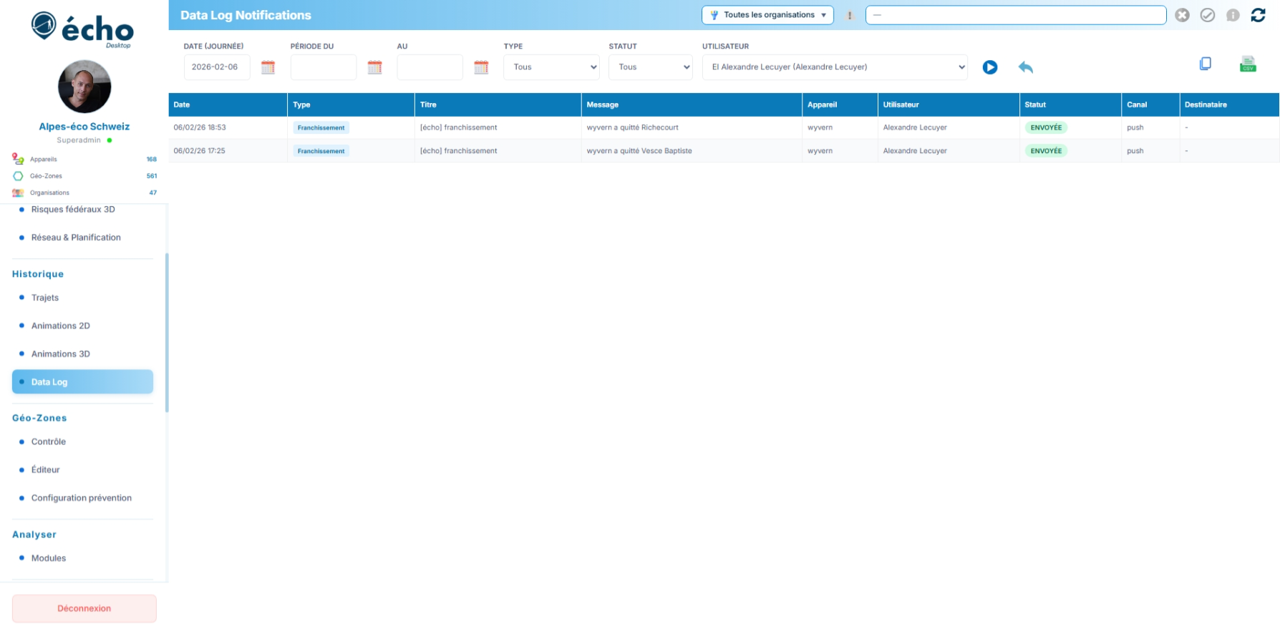Click the copy to clipboard icon

[1205, 63]
